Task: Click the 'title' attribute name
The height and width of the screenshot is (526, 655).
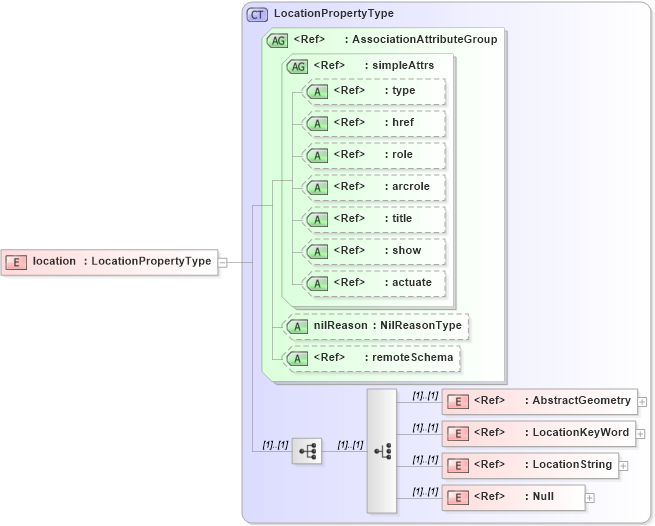Action: click(402, 219)
